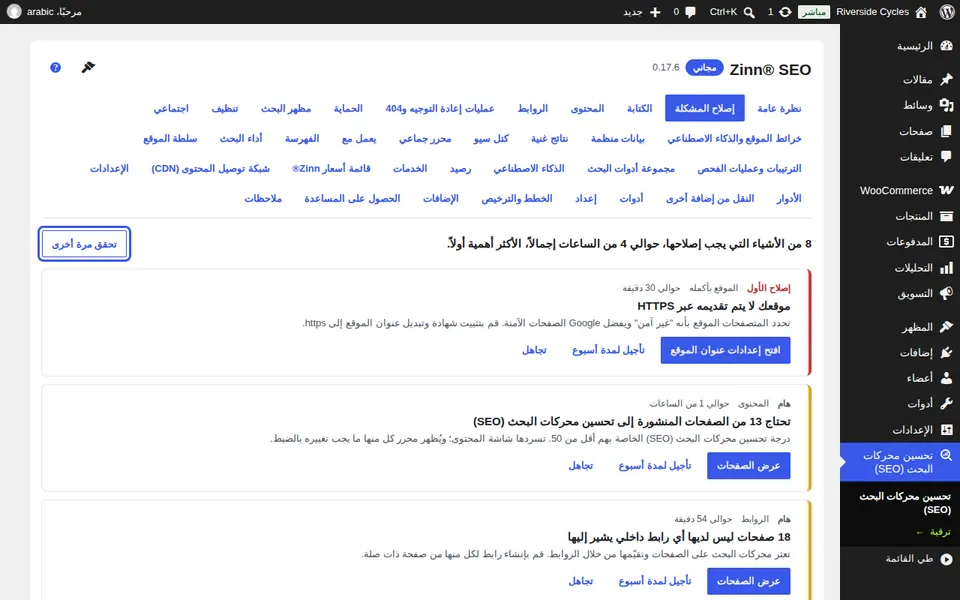Click the users person icon
960x600 pixels.
pyautogui.click(x=947, y=378)
